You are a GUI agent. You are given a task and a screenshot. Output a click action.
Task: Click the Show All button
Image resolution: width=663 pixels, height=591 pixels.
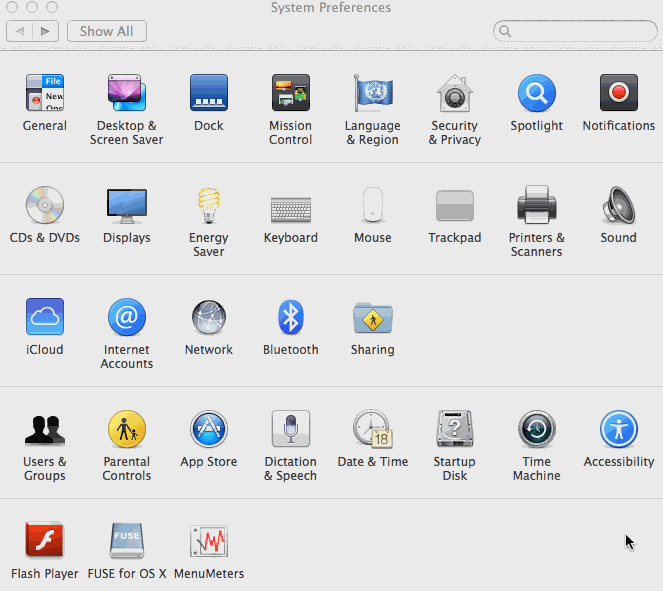click(x=107, y=31)
